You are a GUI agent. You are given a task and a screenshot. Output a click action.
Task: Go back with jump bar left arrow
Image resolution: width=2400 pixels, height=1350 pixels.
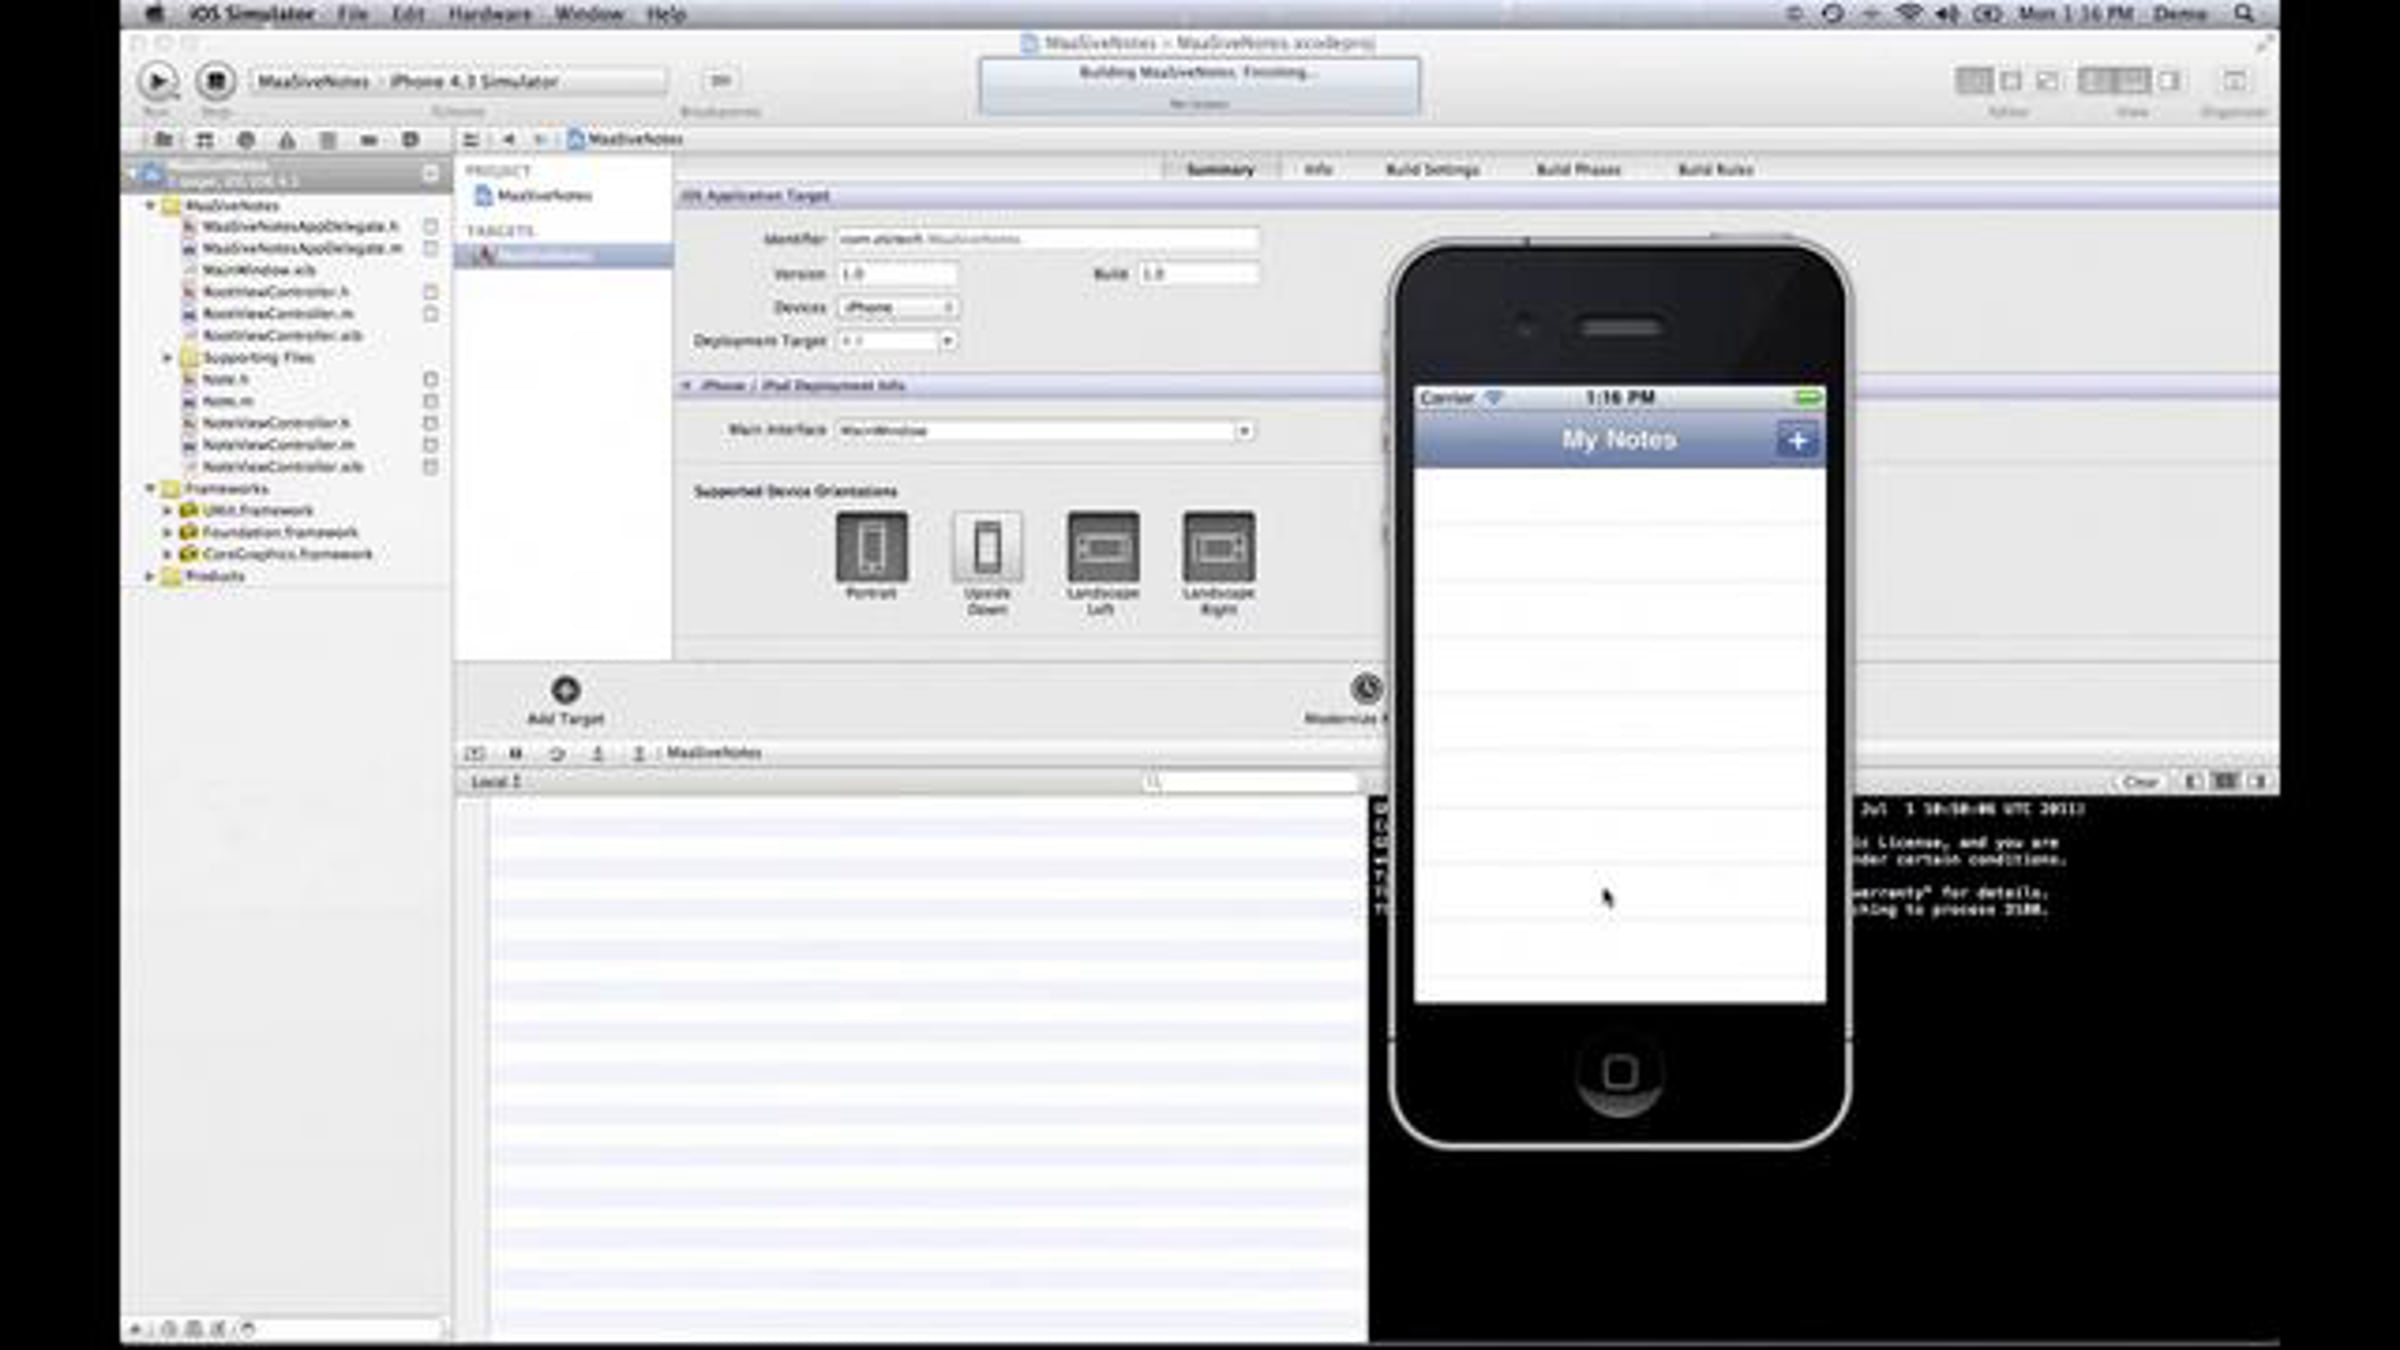pos(509,140)
